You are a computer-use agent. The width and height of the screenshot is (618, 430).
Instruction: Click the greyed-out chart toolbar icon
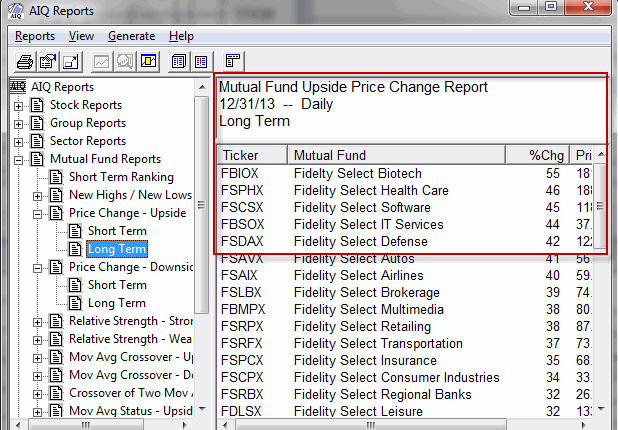[102, 61]
